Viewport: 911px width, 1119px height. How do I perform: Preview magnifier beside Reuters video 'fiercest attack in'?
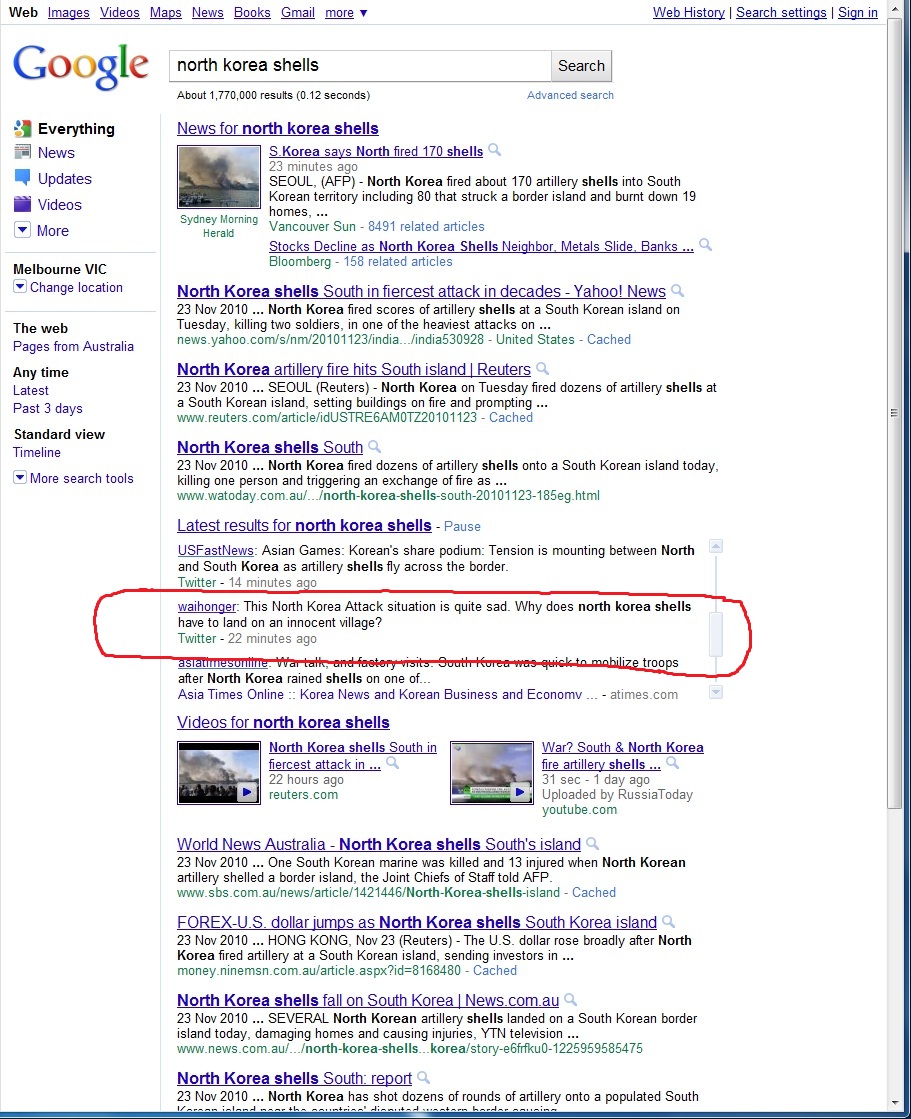pos(392,764)
